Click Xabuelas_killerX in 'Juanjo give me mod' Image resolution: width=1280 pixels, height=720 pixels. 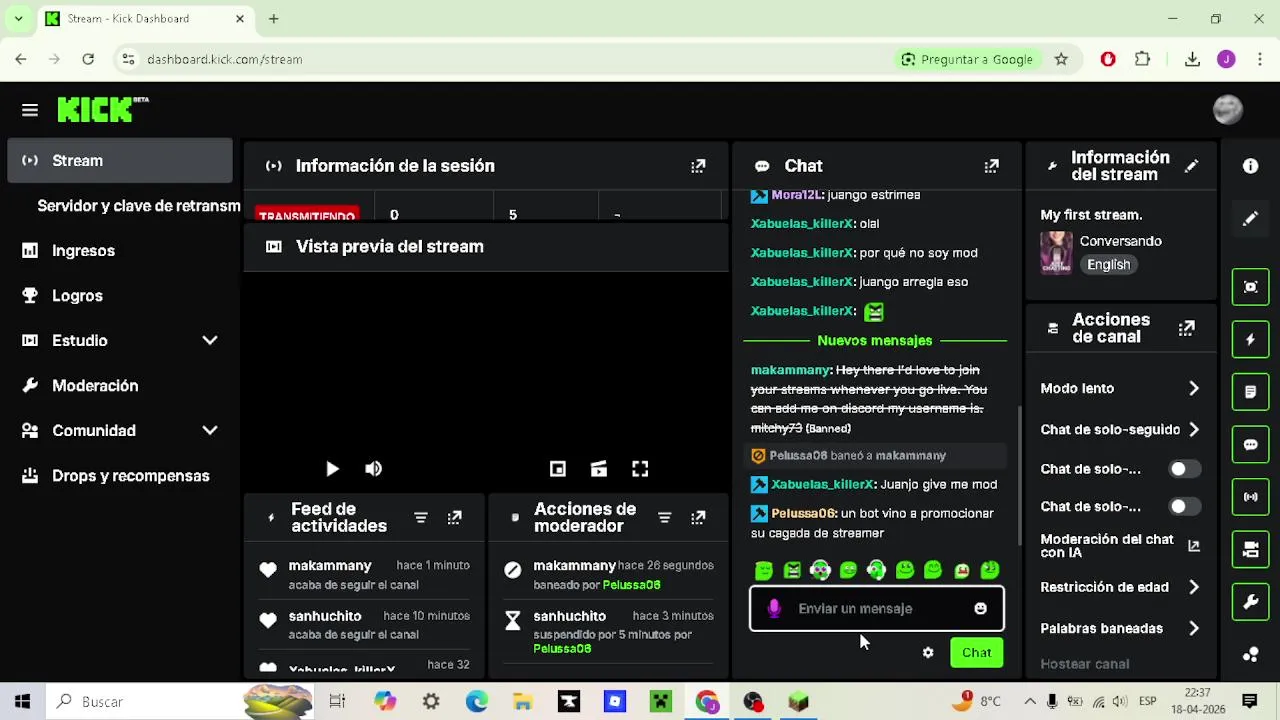click(822, 484)
